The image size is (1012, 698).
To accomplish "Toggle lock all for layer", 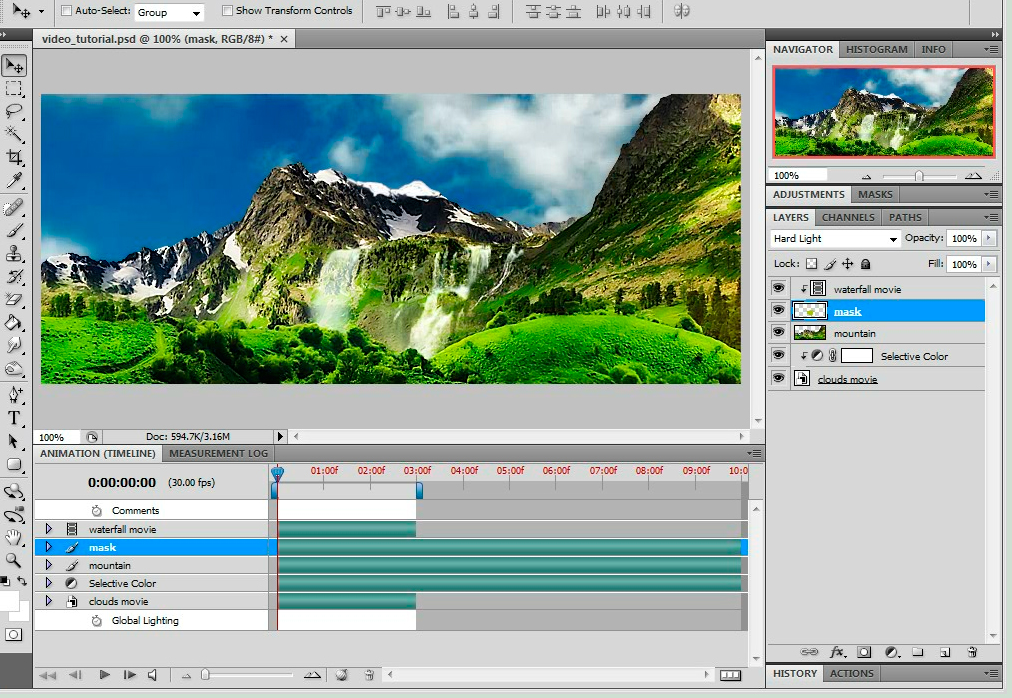I will pyautogui.click(x=865, y=263).
